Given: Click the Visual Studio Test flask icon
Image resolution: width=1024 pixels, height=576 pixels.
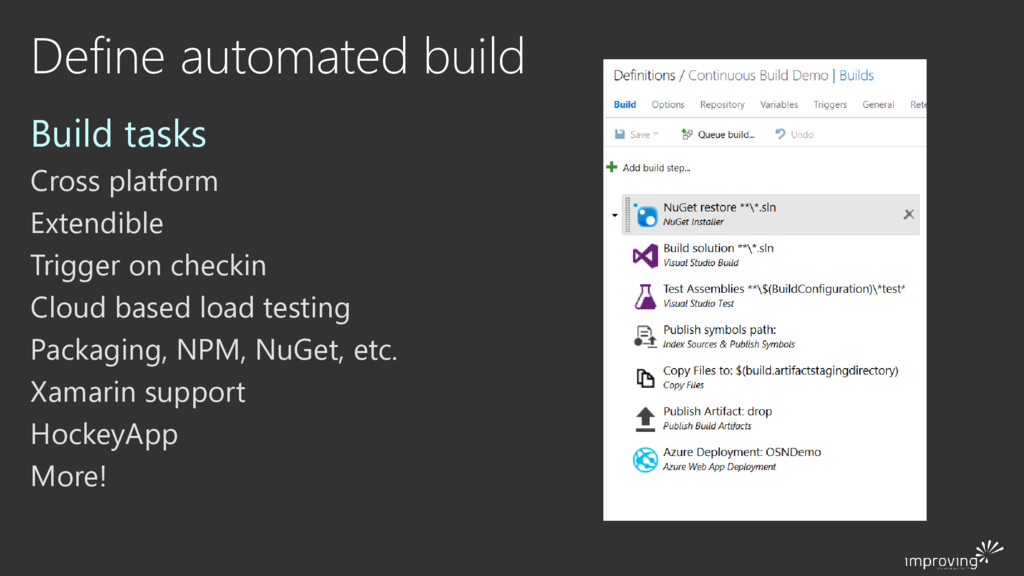Looking at the screenshot, I should point(645,296).
